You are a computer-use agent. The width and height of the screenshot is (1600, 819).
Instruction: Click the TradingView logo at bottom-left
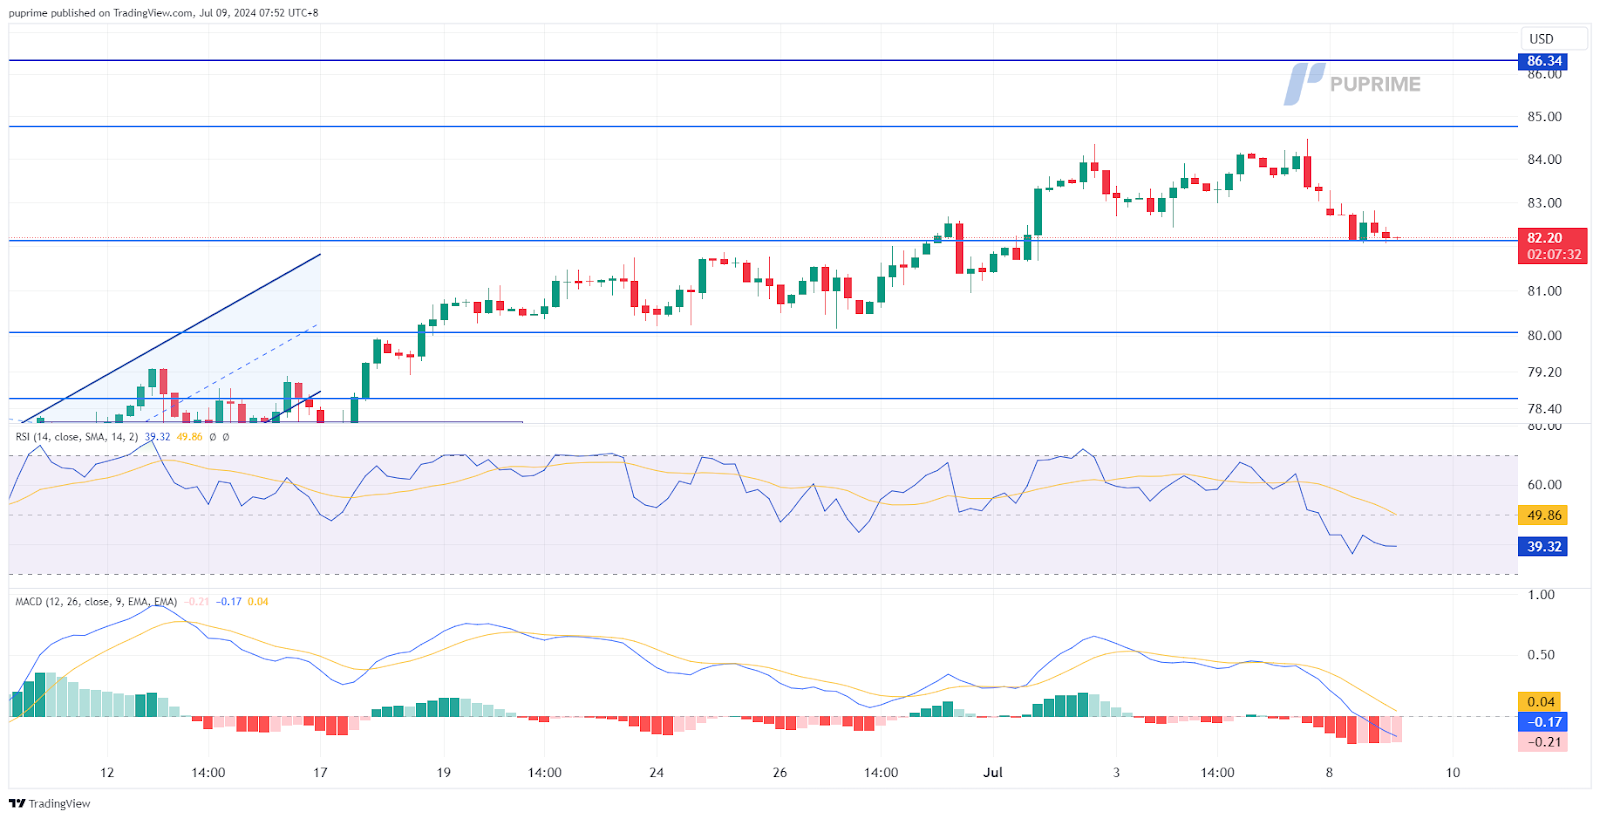pyautogui.click(x=50, y=803)
